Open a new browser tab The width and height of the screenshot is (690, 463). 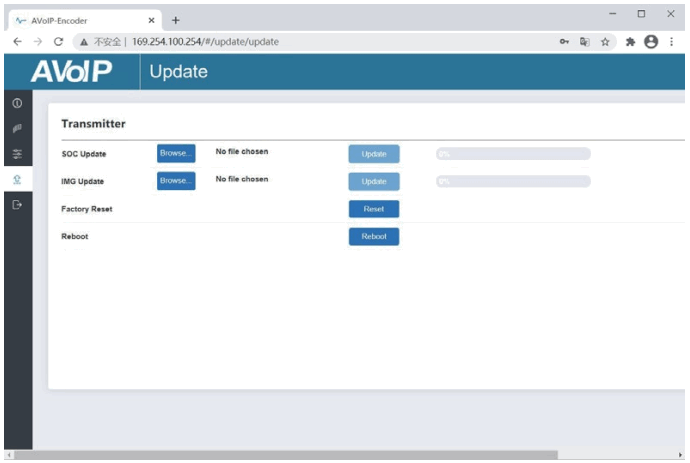(176, 20)
